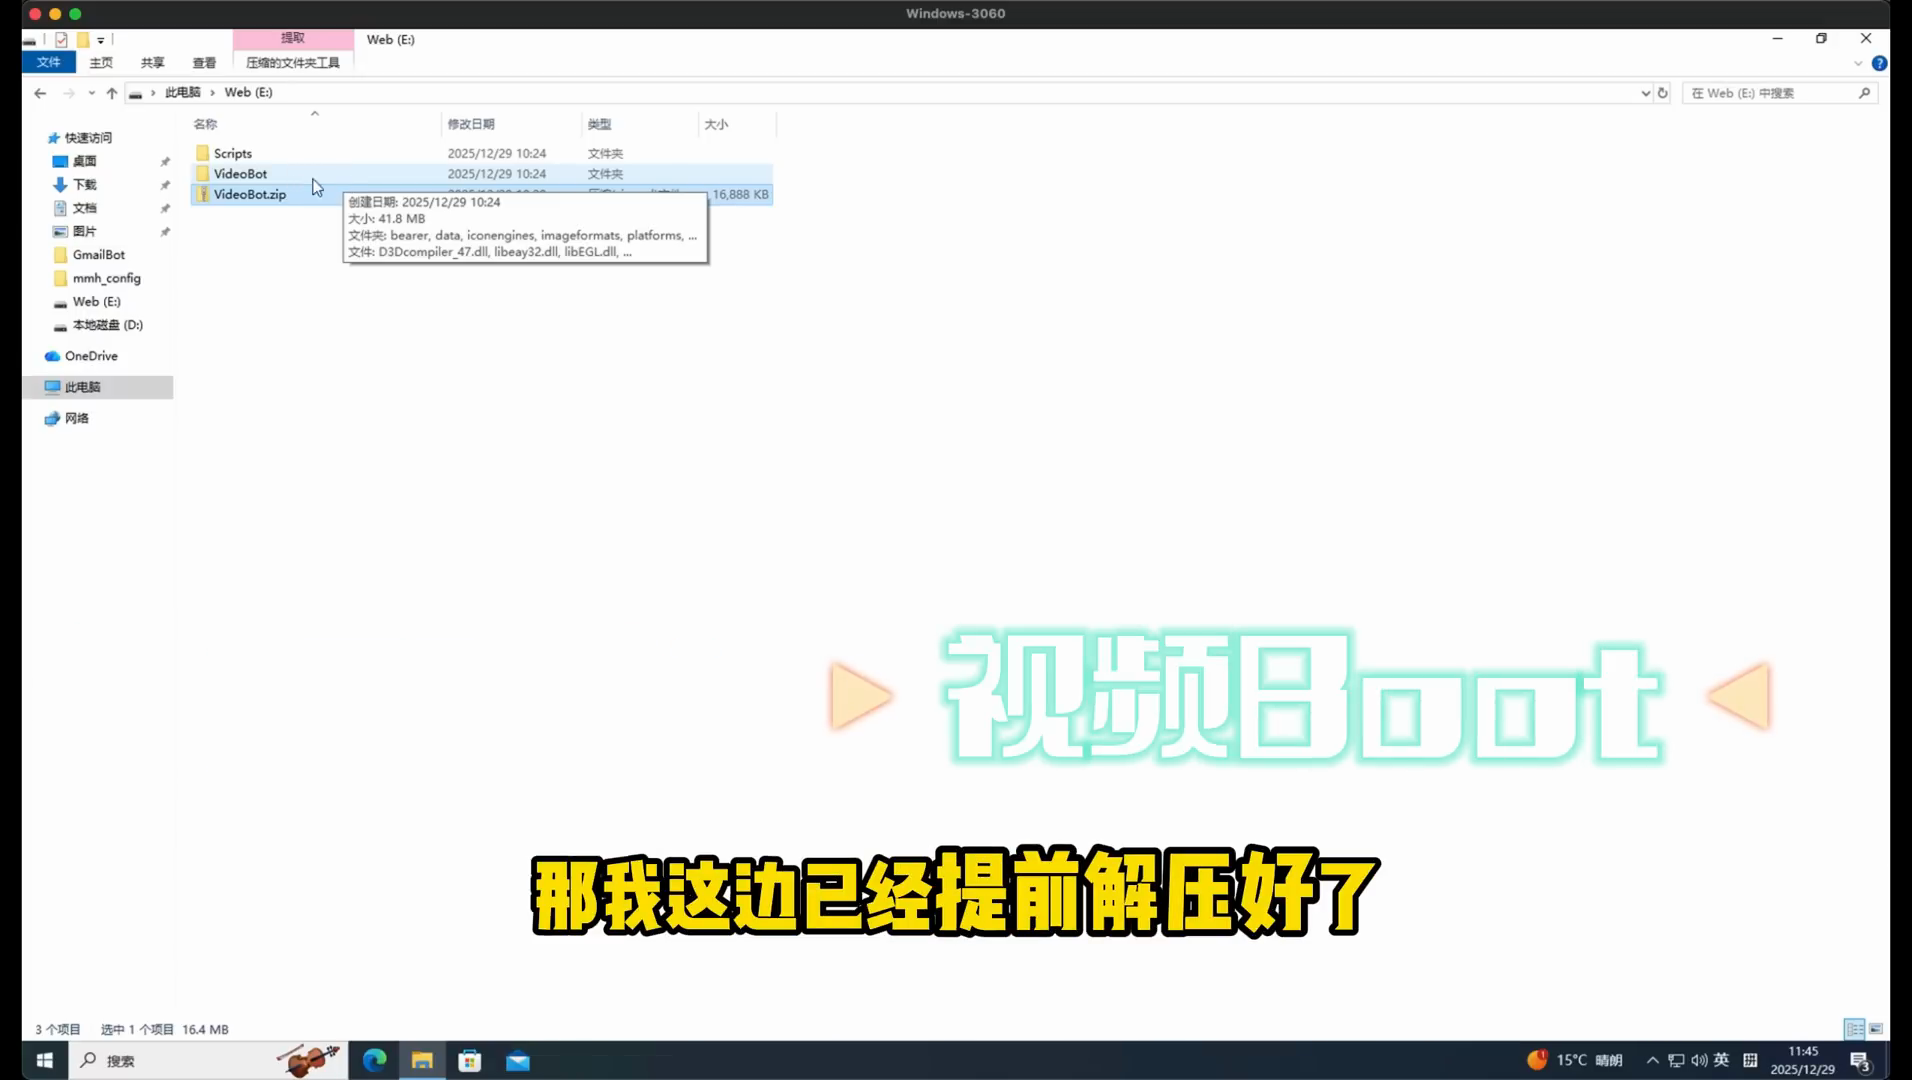This screenshot has height=1080, width=1912.
Task: Click the New Folder quick access toolbar icon
Action: (83, 40)
